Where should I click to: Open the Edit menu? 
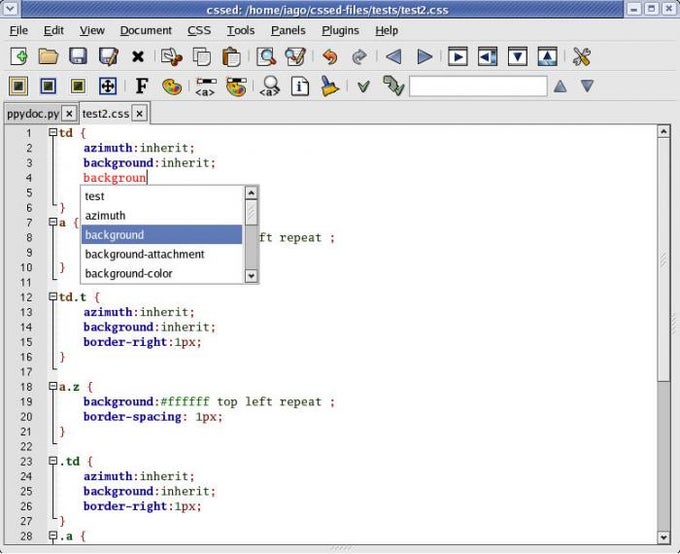54,30
